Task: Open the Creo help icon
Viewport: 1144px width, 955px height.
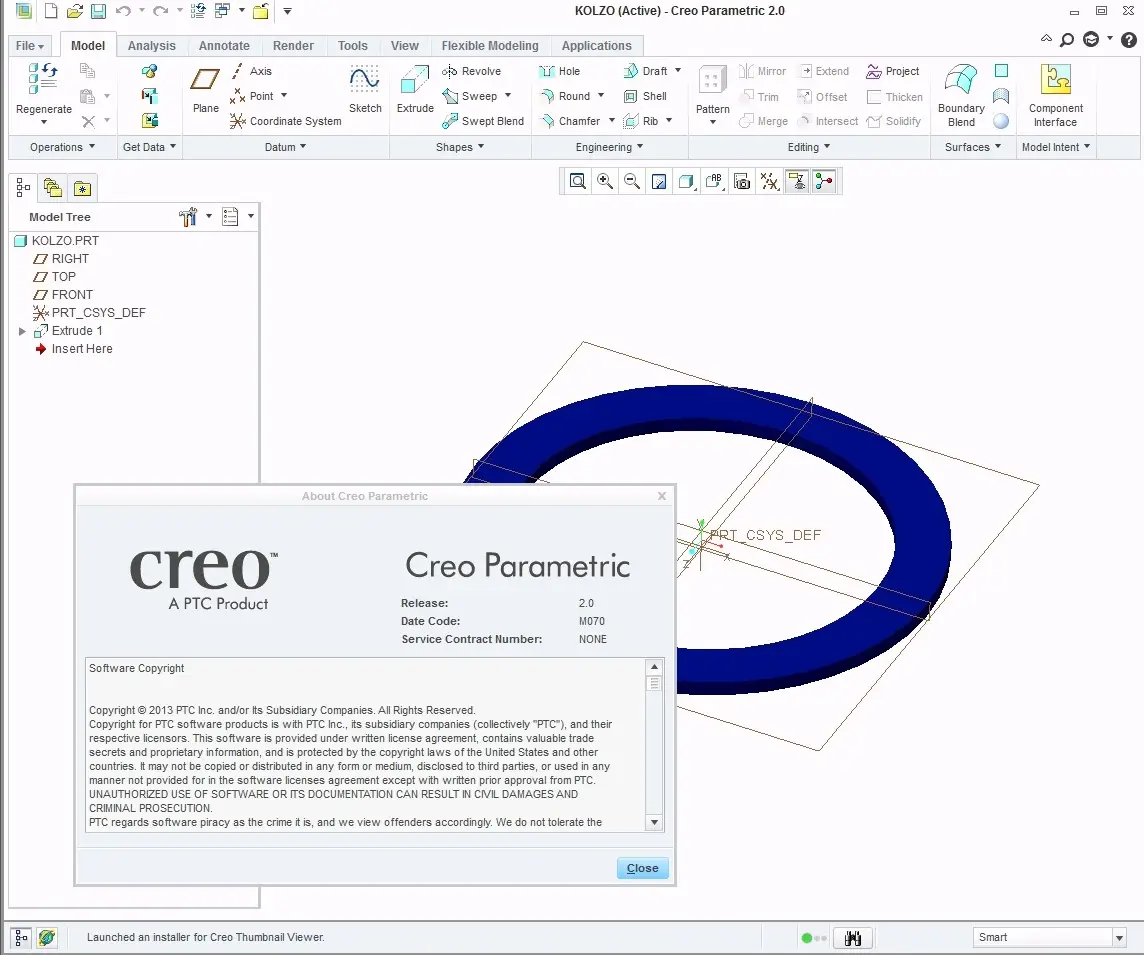Action: click(1129, 39)
